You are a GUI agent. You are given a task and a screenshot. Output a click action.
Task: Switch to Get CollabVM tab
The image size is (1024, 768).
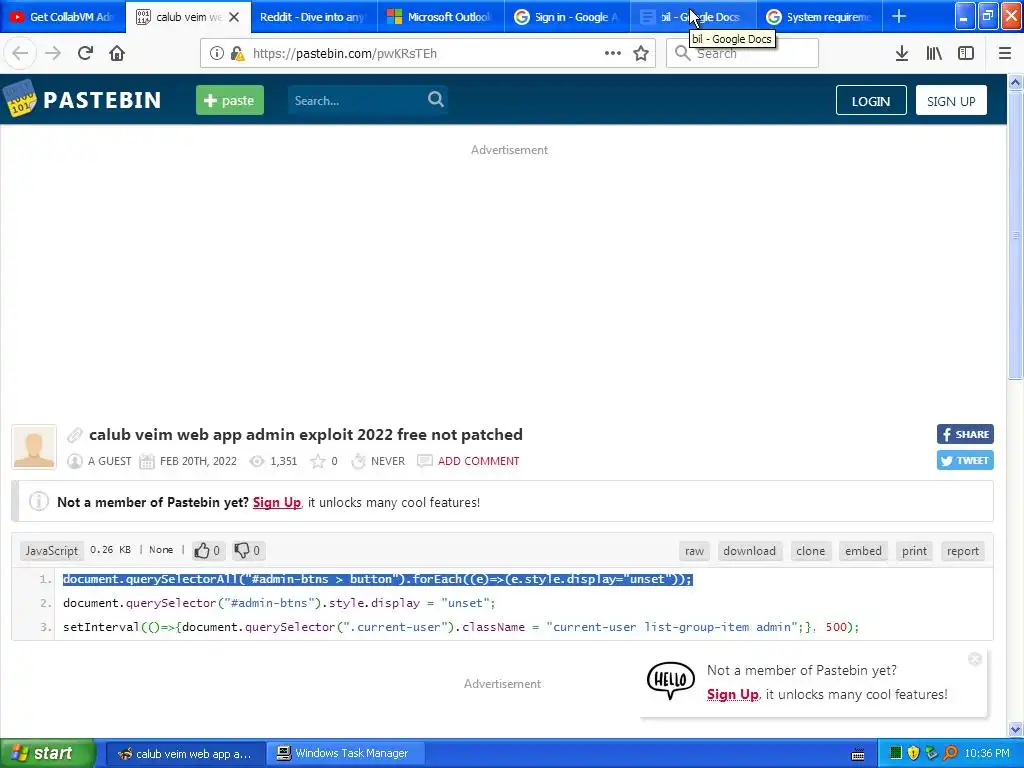63,17
